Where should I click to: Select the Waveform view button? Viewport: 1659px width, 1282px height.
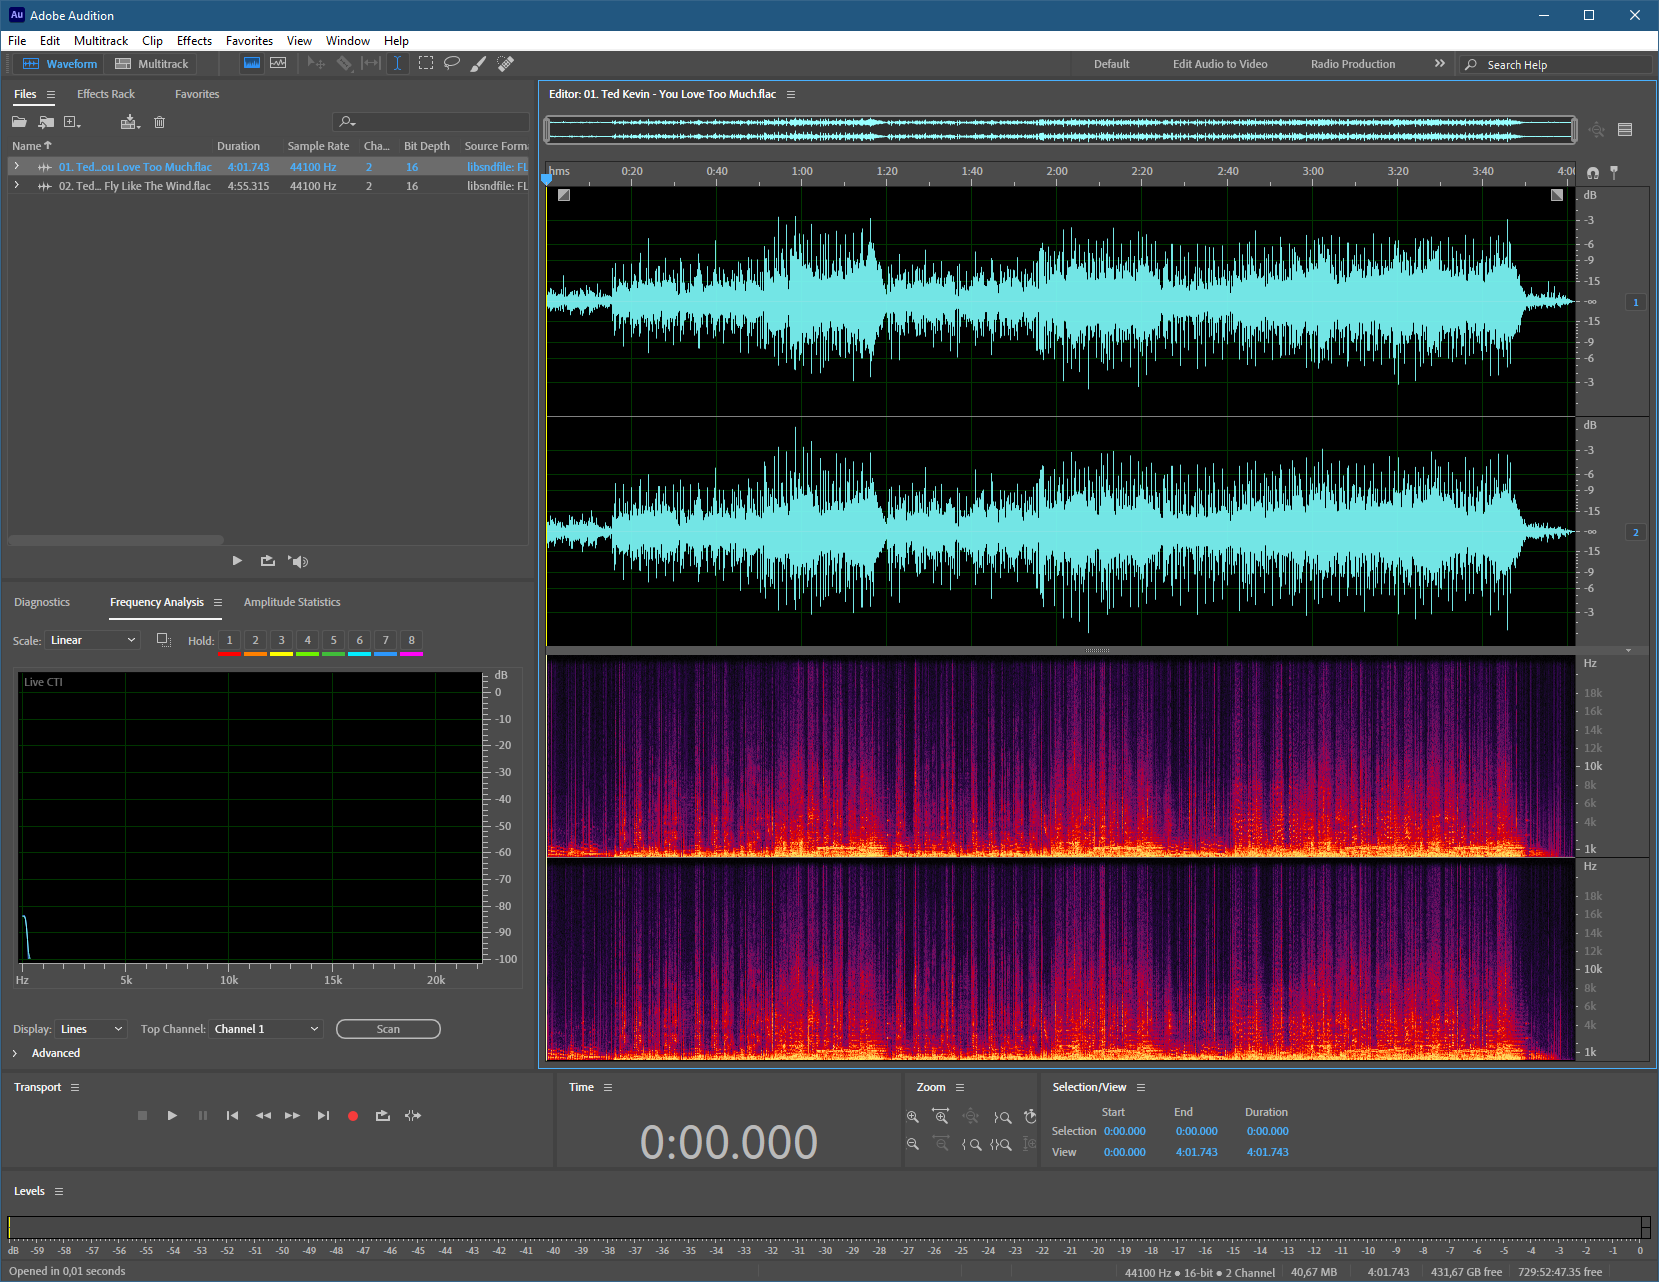(60, 63)
